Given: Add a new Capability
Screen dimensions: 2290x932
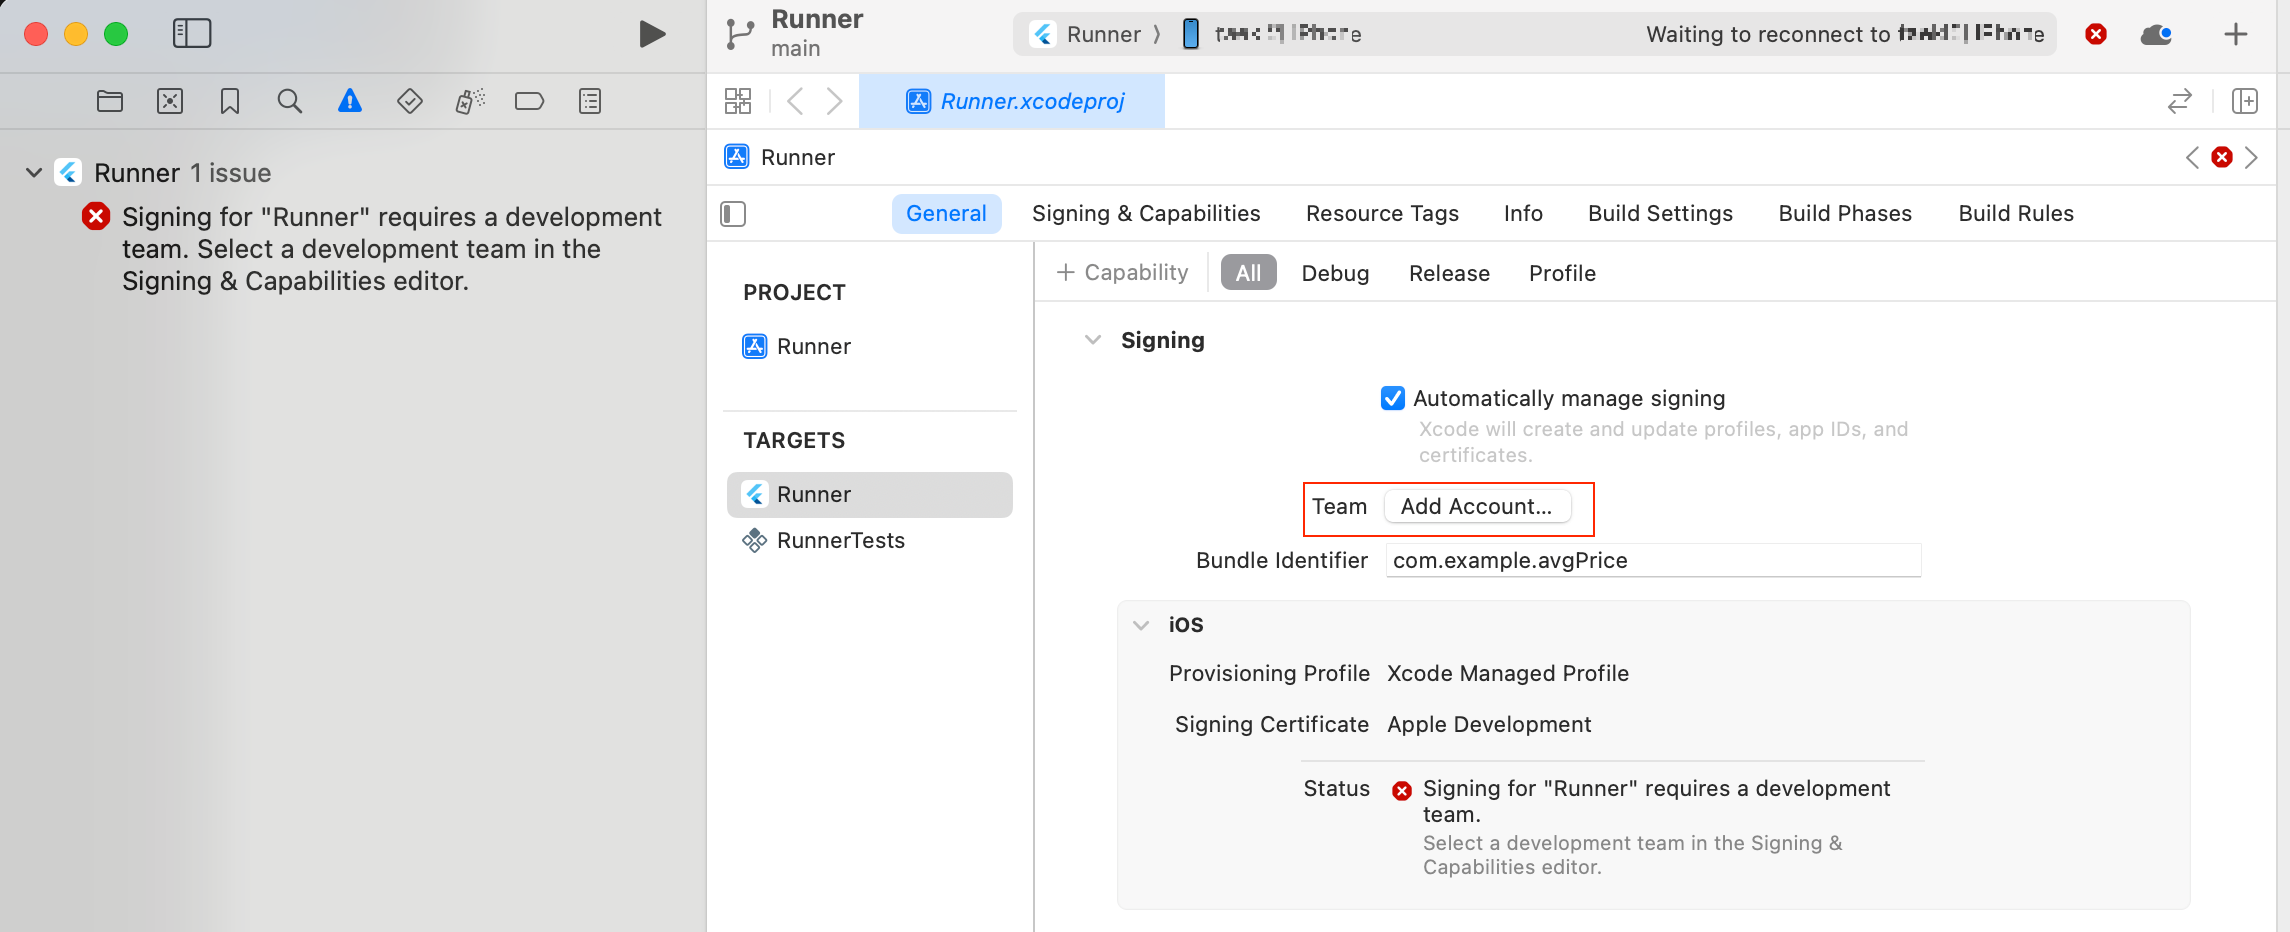Looking at the screenshot, I should (1122, 272).
